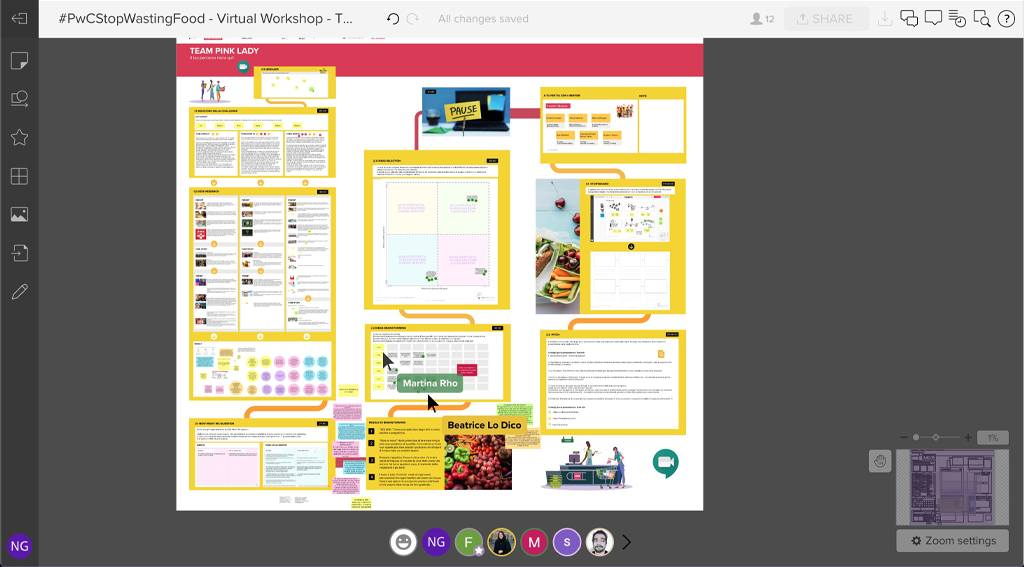The height and width of the screenshot is (567, 1024).
Task: Click the bearded man participant photo avatar
Action: coord(600,542)
